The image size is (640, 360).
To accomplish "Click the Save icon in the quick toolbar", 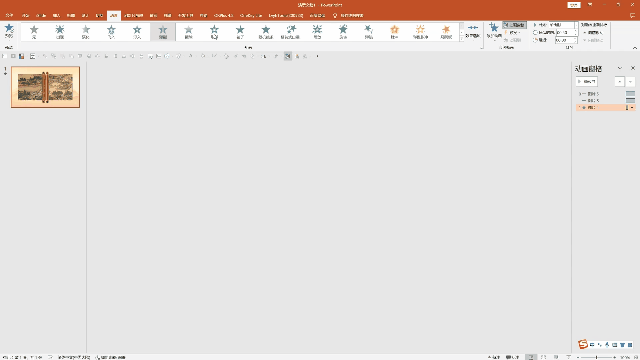I will 22,56.
